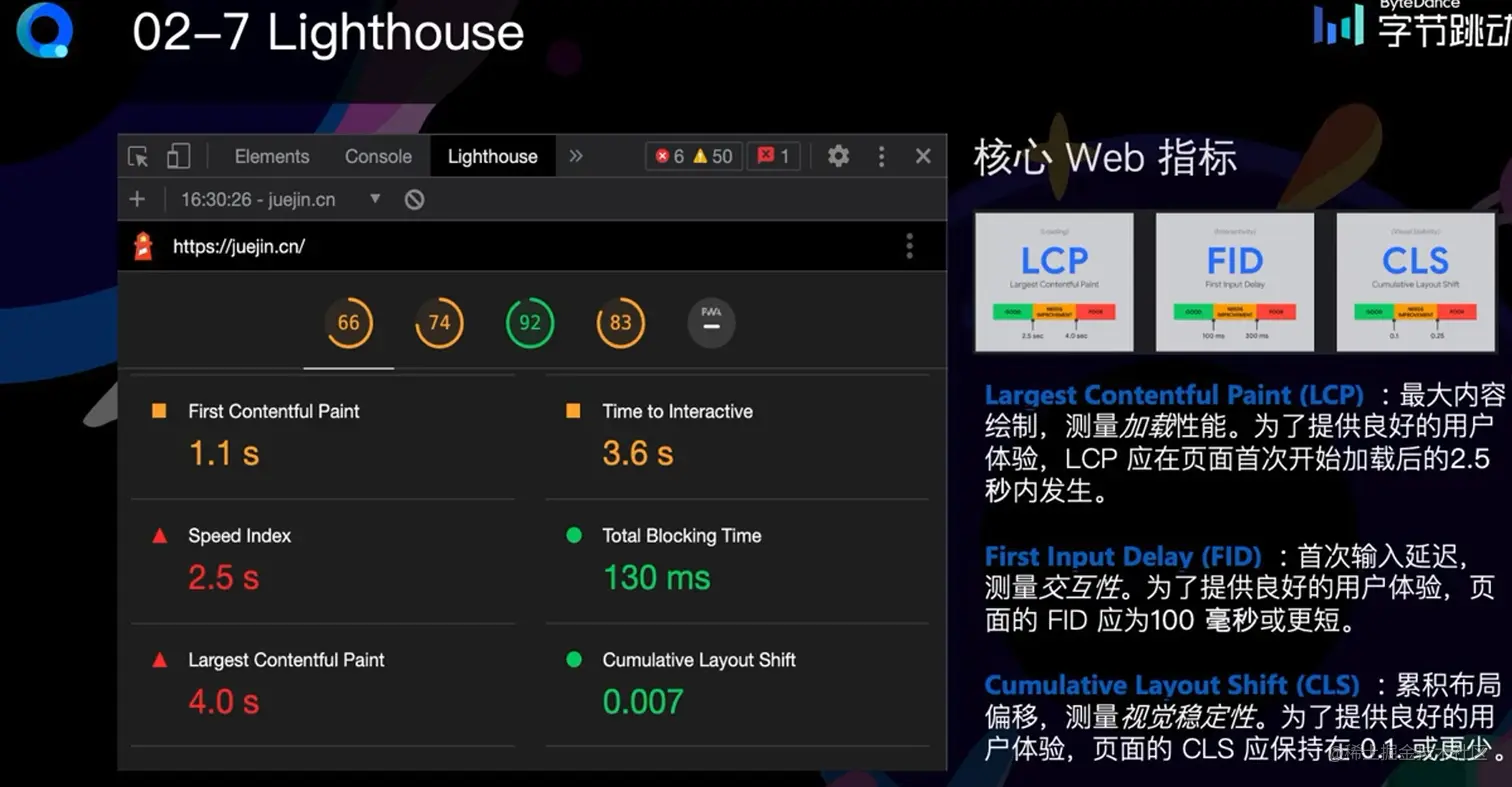Click the blue Cumulative Layout Shift (CLS) heading

(1173, 685)
